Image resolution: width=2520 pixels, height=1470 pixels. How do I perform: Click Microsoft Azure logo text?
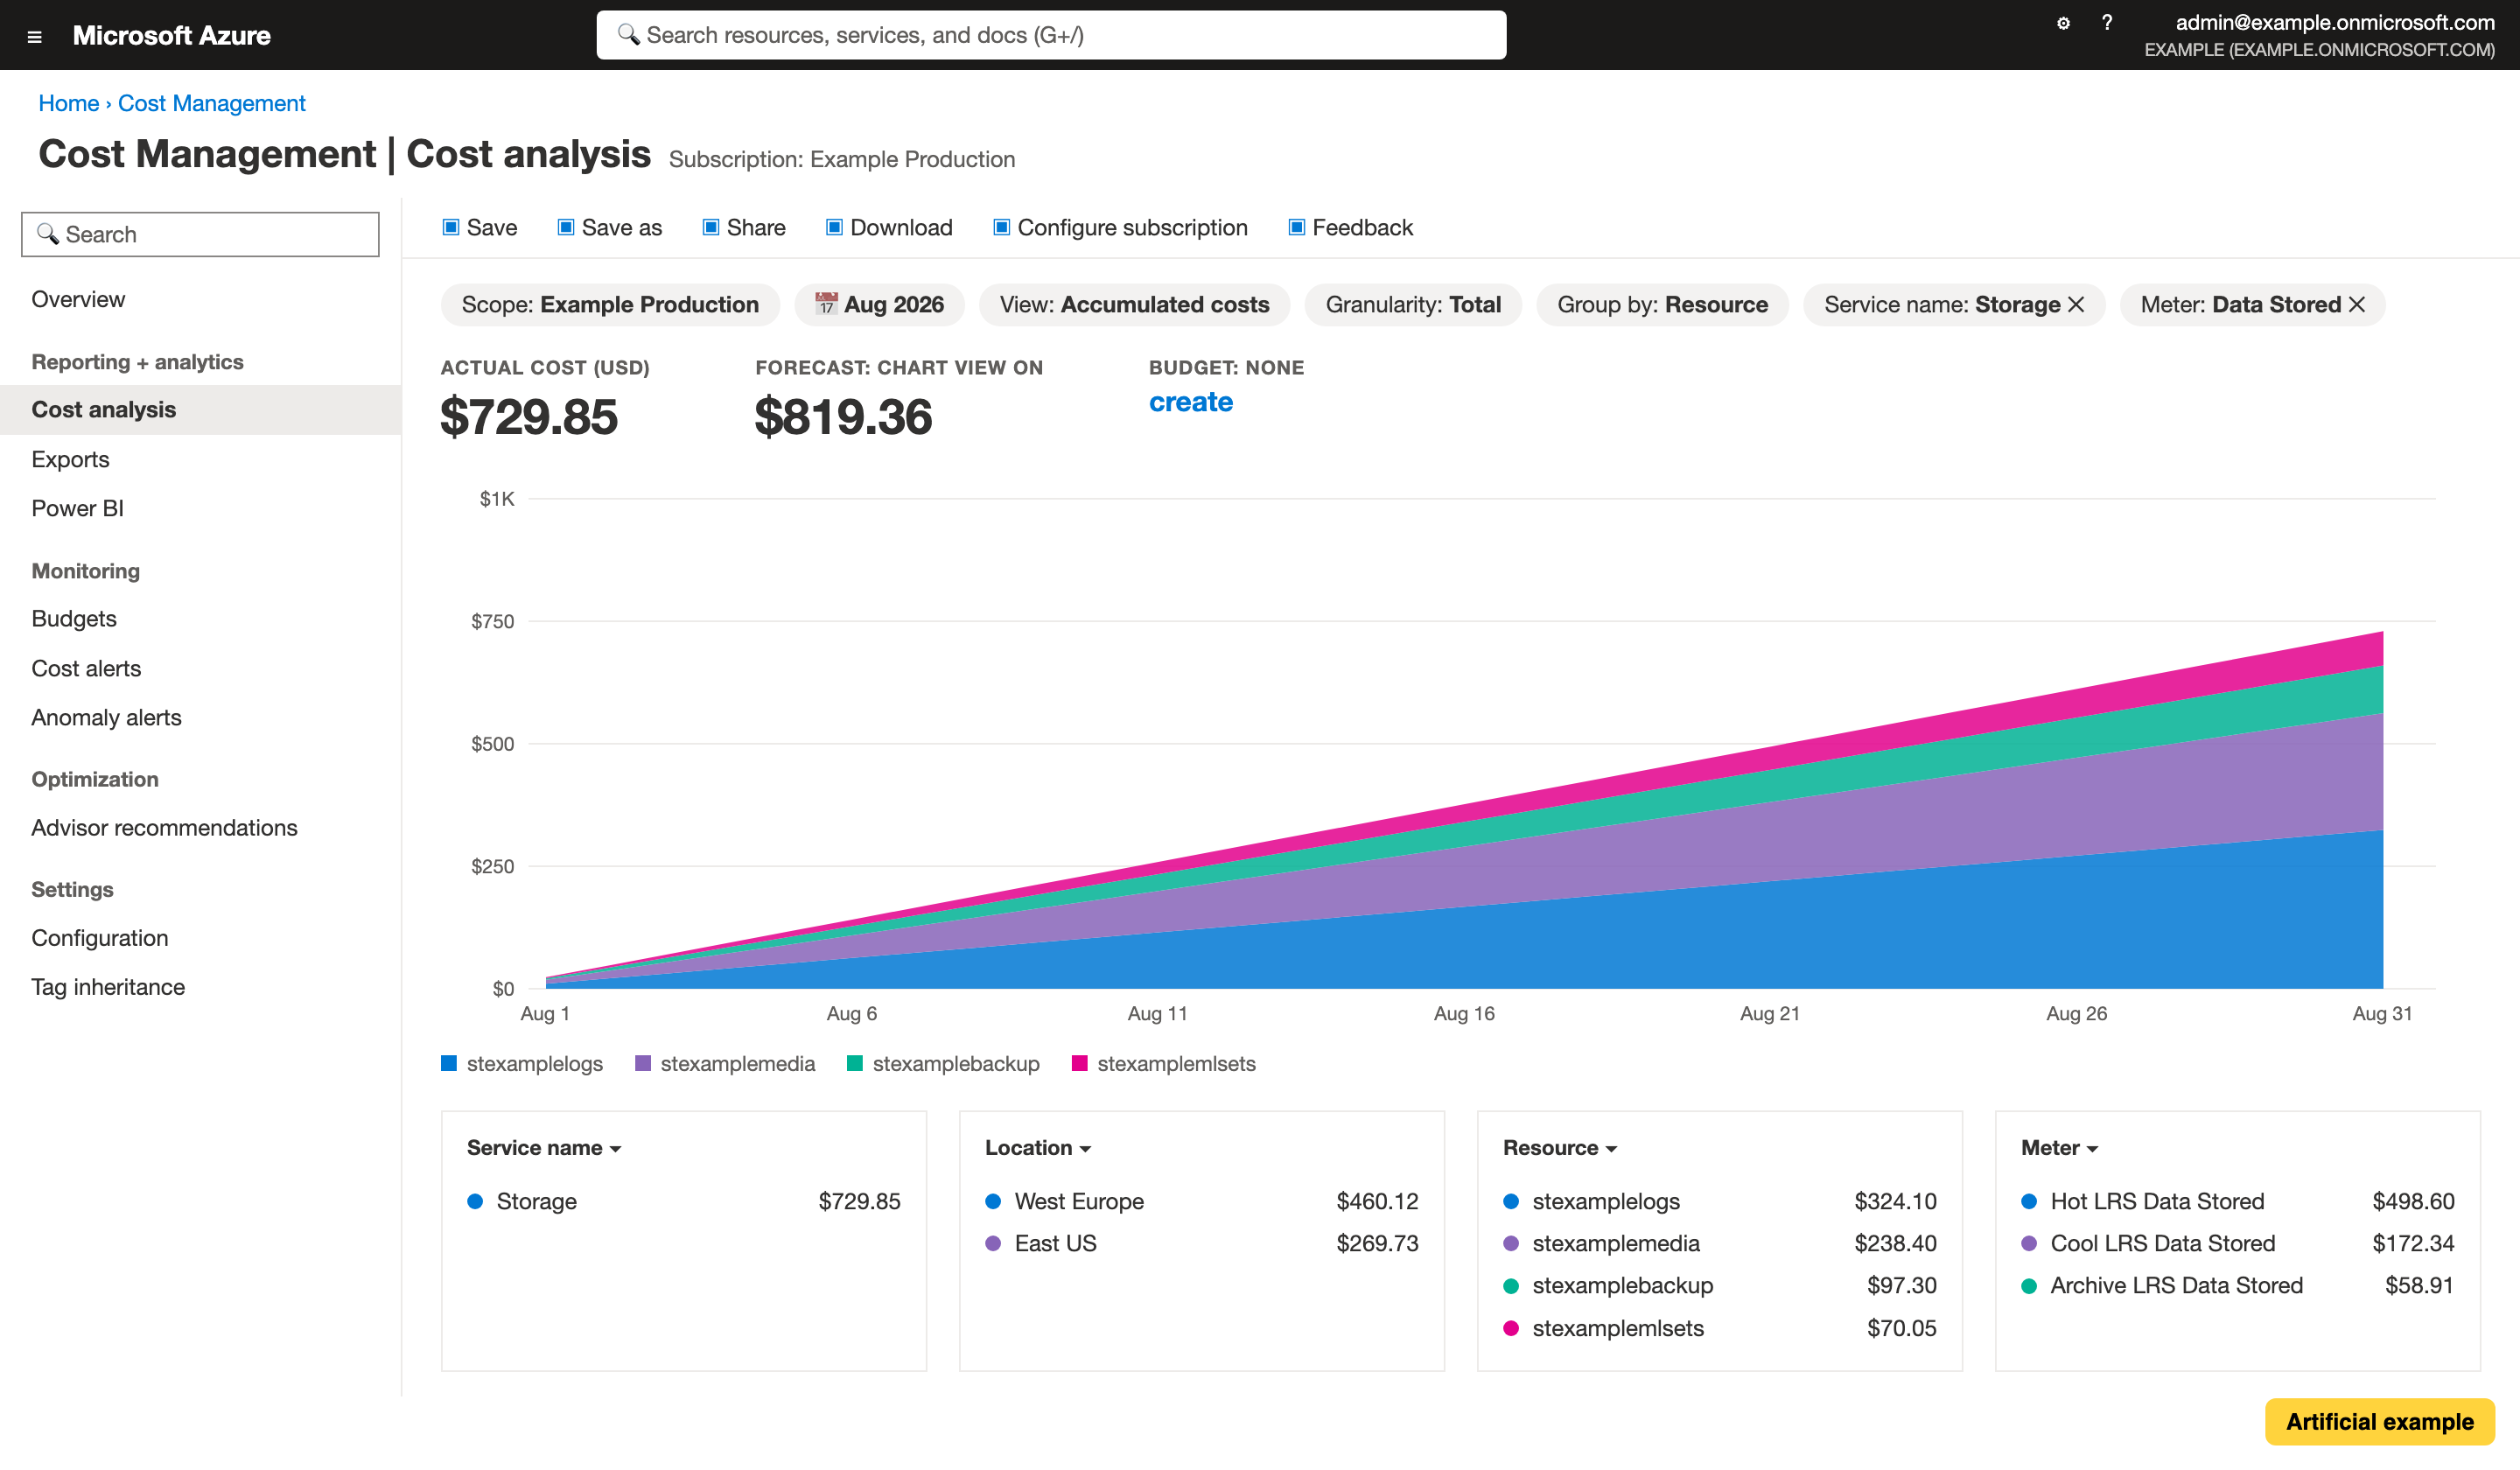pos(171,35)
